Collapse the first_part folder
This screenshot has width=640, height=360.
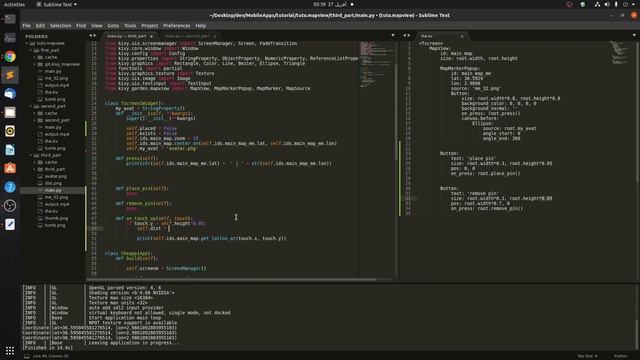click(31, 50)
